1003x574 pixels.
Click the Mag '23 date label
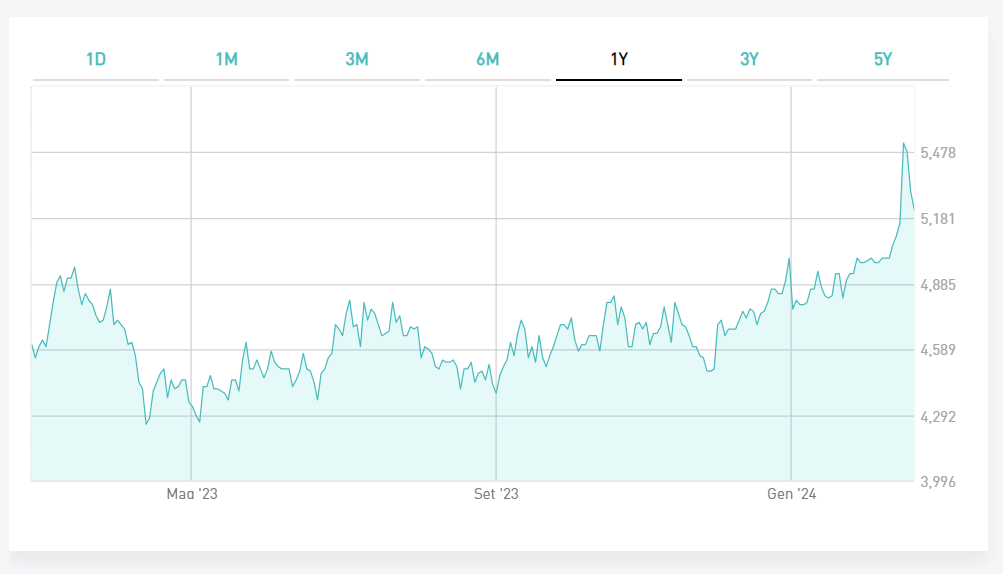point(192,494)
